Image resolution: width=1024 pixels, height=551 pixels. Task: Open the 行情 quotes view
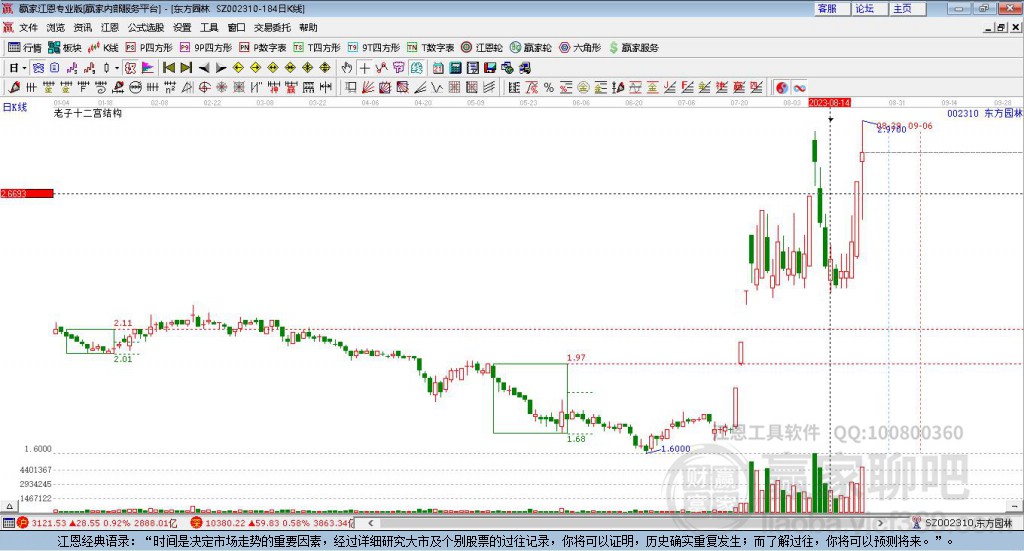click(24, 48)
